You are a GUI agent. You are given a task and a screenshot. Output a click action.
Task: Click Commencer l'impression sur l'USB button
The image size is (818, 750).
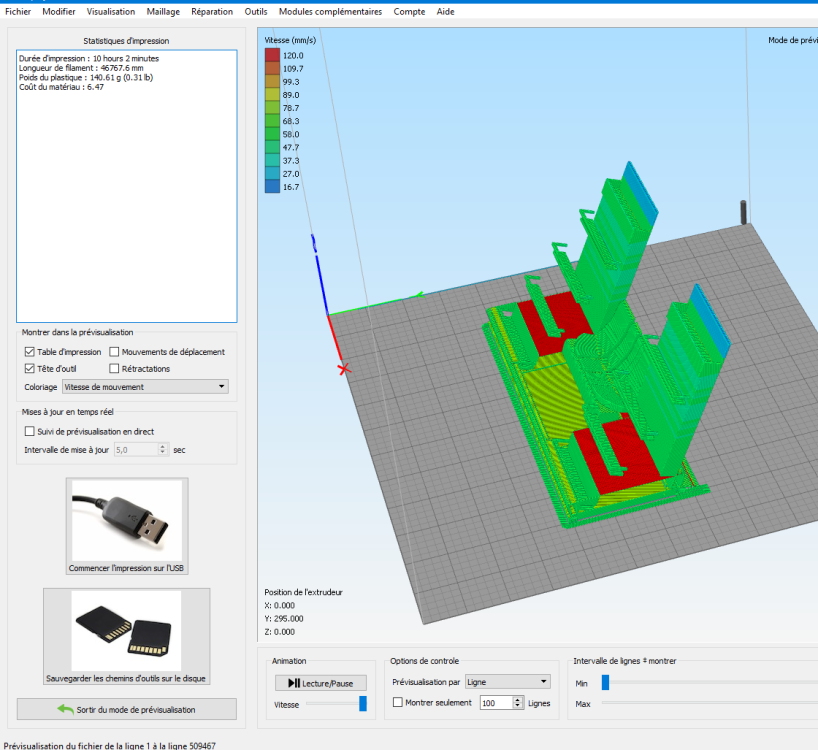(x=127, y=526)
